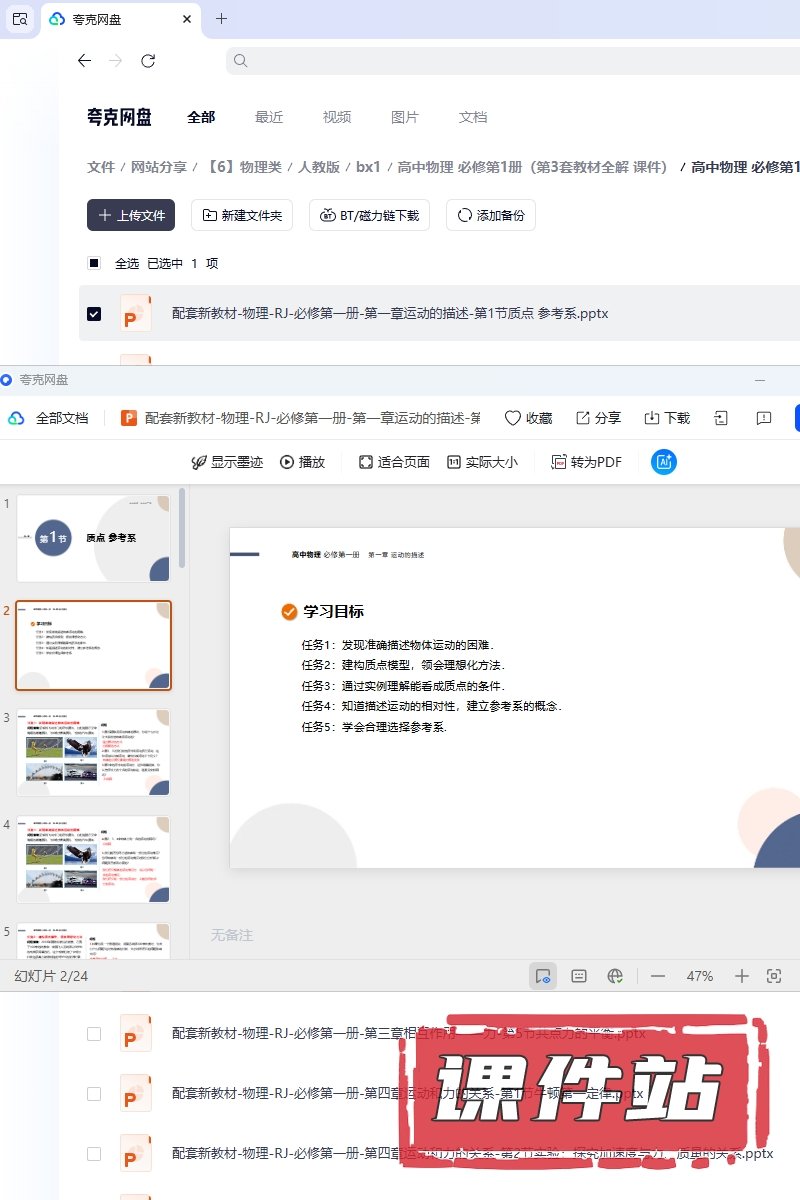Start slideshow with 播放 button
The image size is (800, 1200).
click(302, 462)
